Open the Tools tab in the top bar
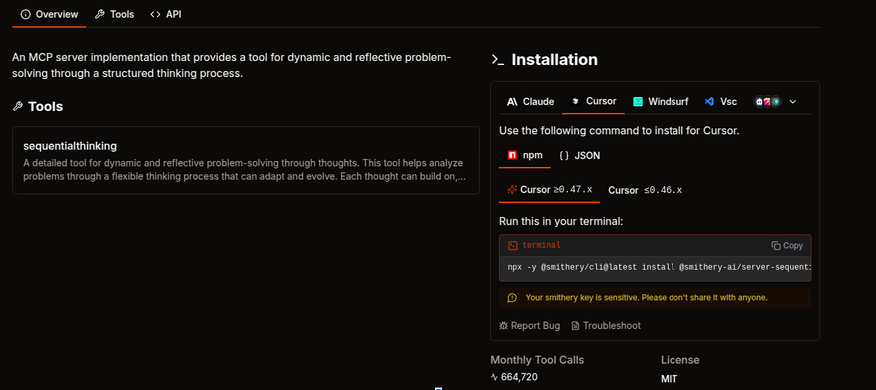This screenshot has width=876, height=390. point(115,15)
